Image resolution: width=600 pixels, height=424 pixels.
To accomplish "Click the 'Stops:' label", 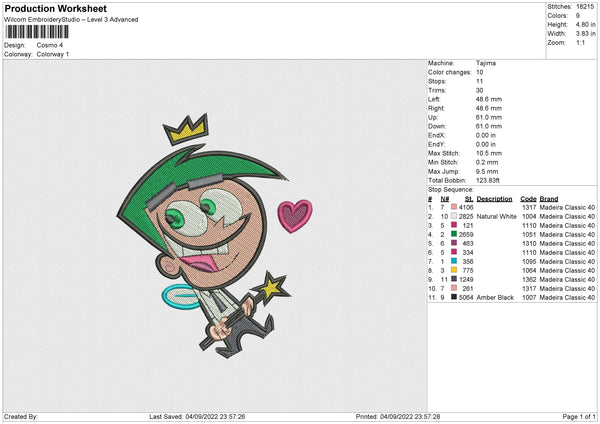I will [437, 81].
